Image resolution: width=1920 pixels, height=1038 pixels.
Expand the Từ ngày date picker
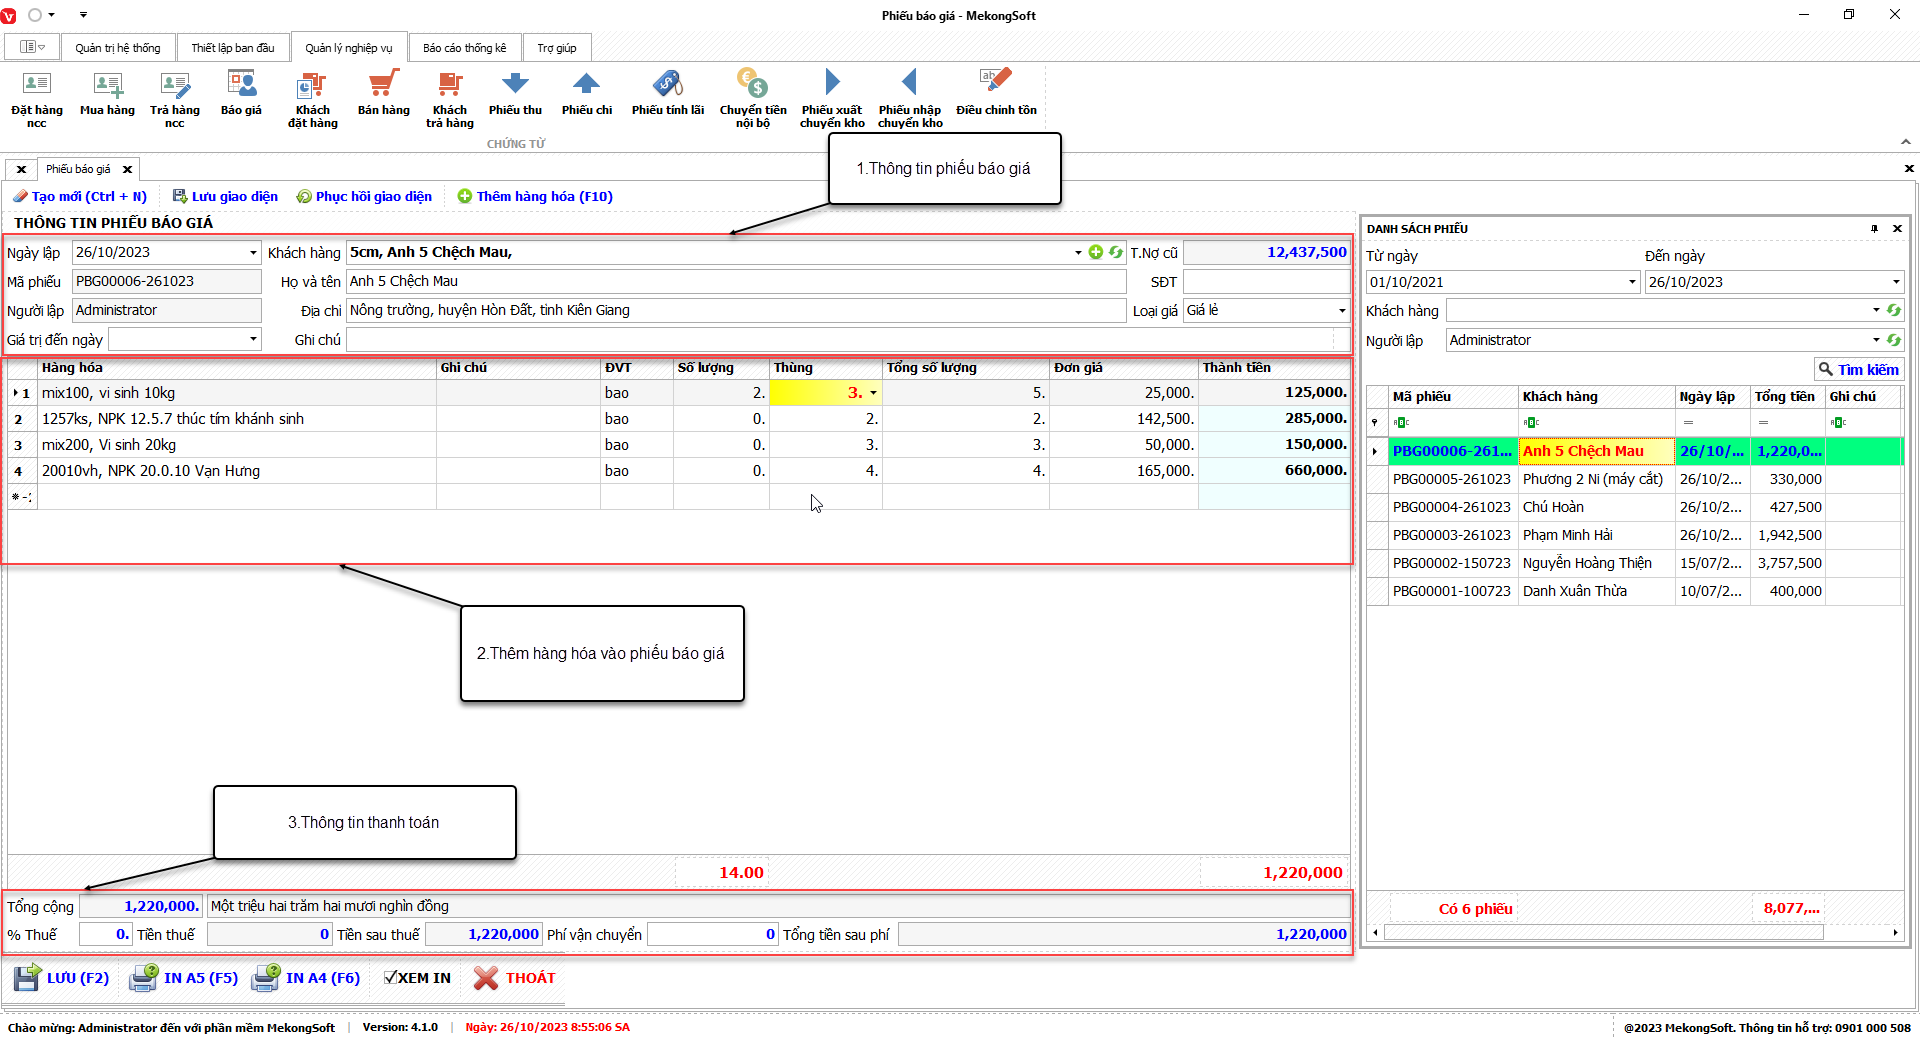pos(1632,282)
